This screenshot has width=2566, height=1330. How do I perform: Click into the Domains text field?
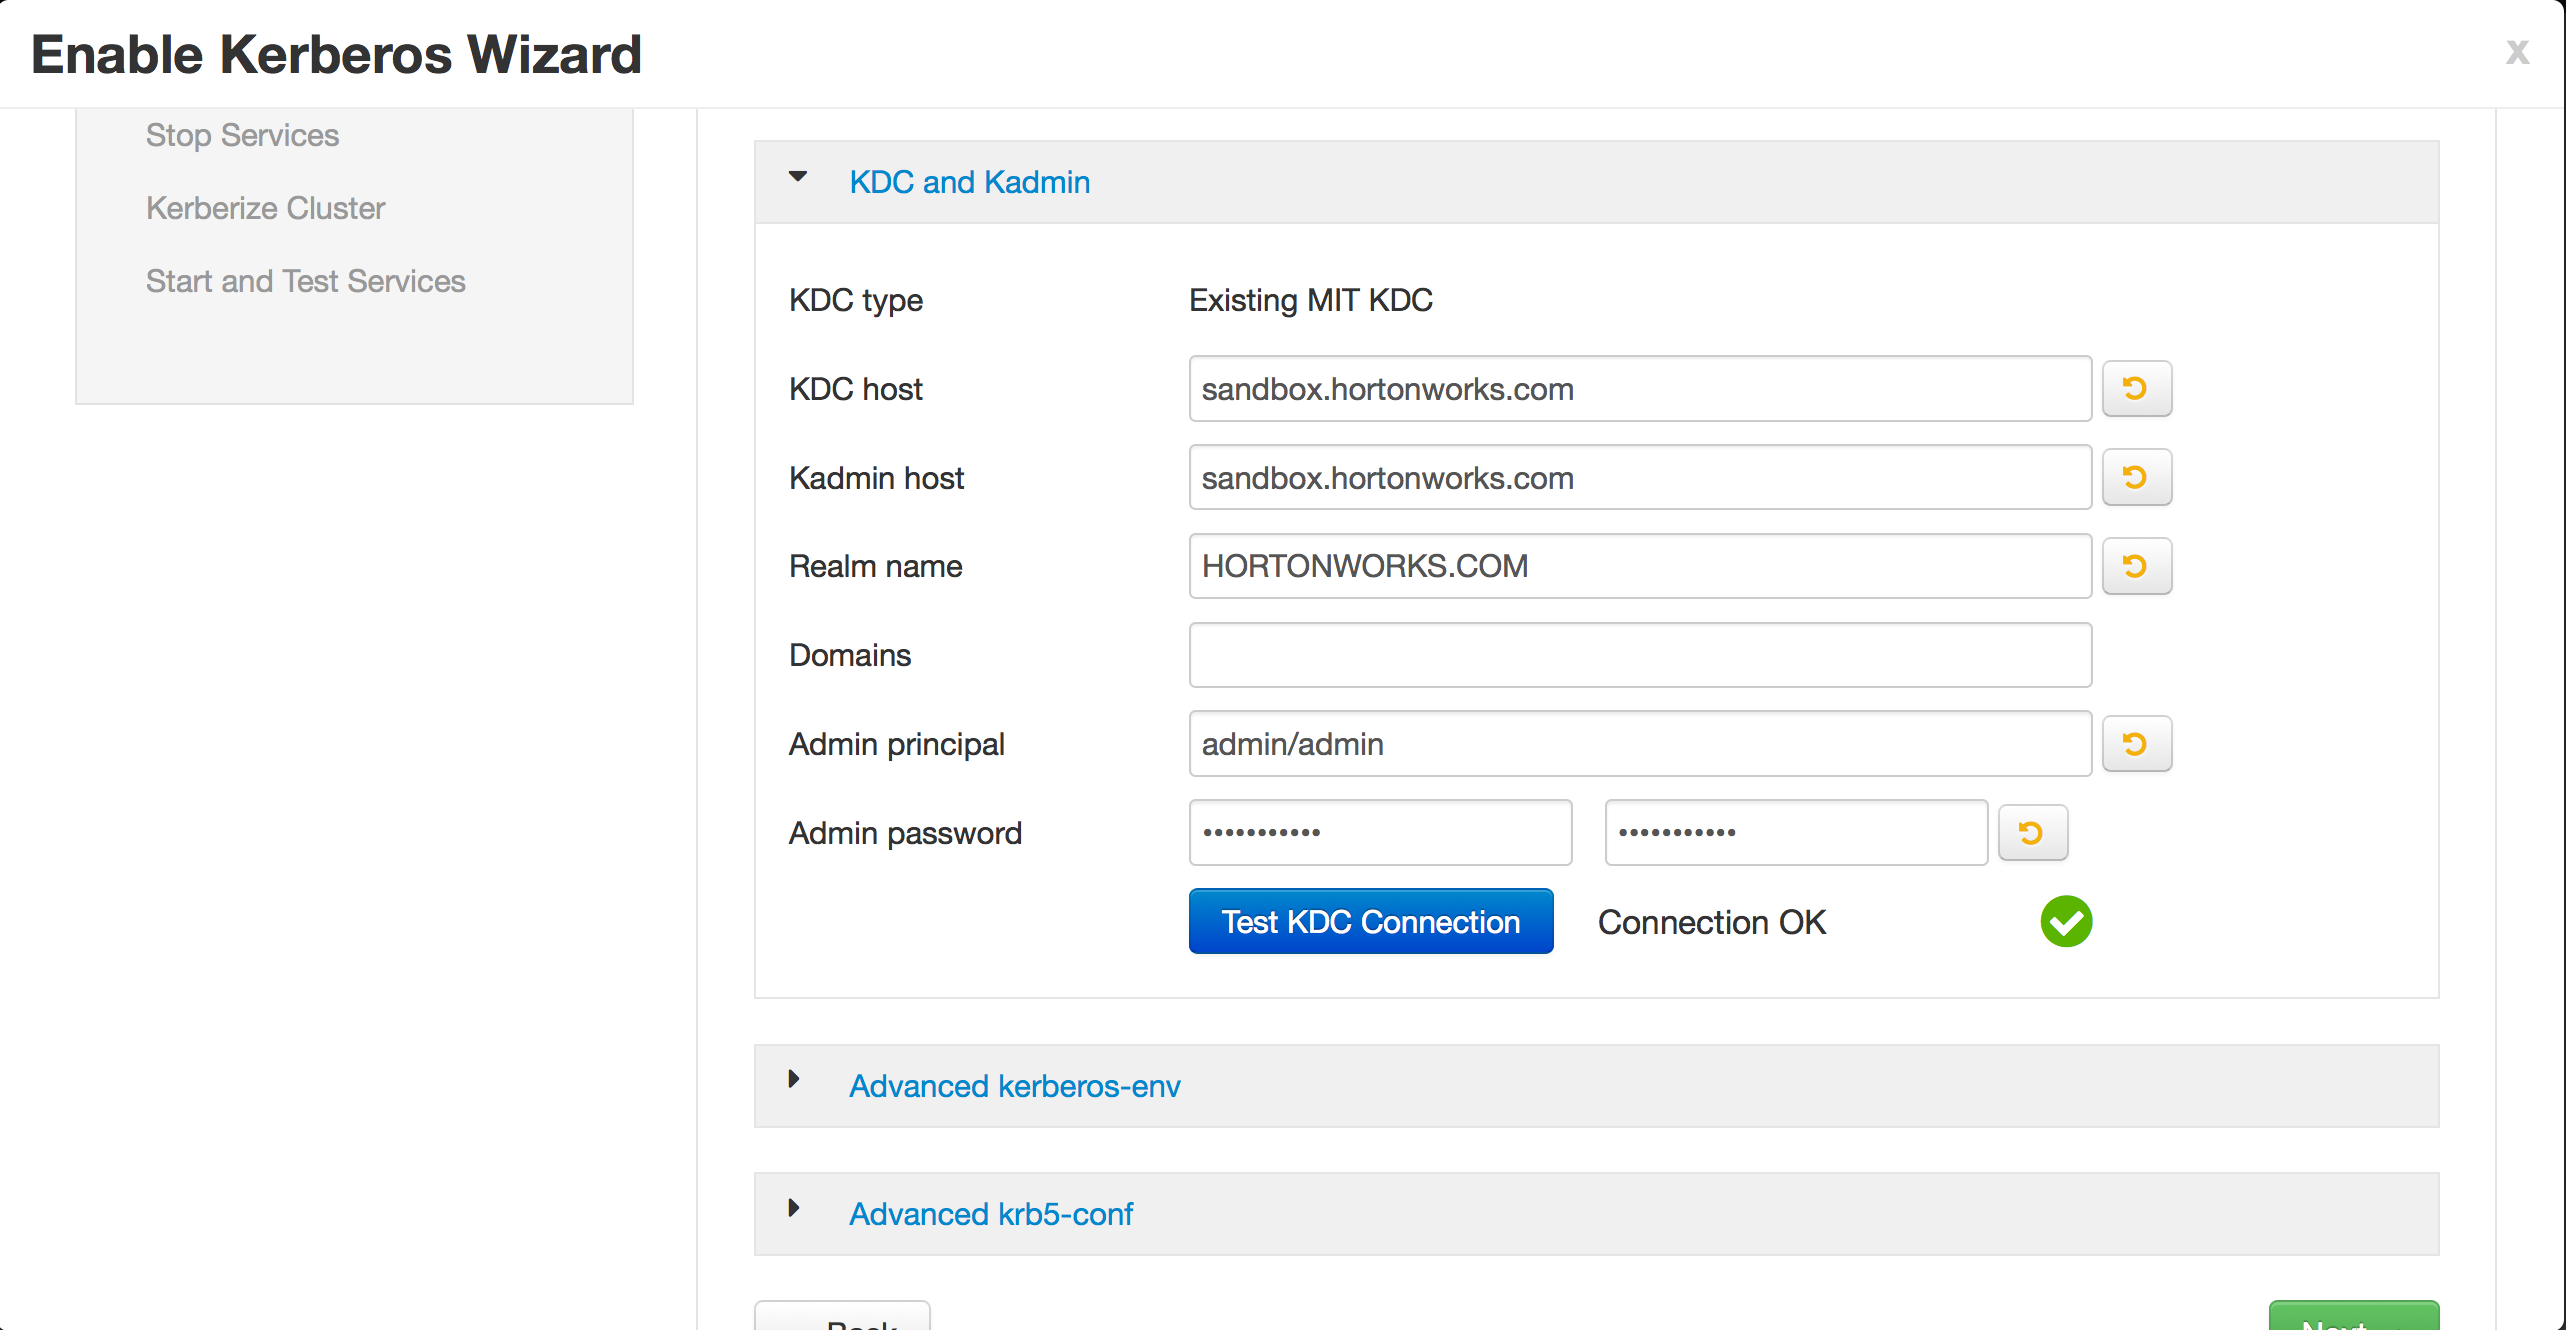point(1639,655)
